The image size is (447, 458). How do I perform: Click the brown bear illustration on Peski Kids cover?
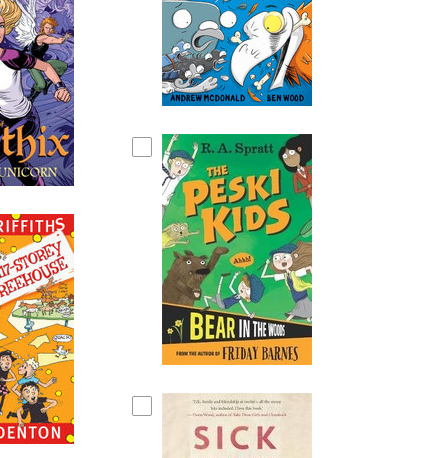(x=190, y=275)
